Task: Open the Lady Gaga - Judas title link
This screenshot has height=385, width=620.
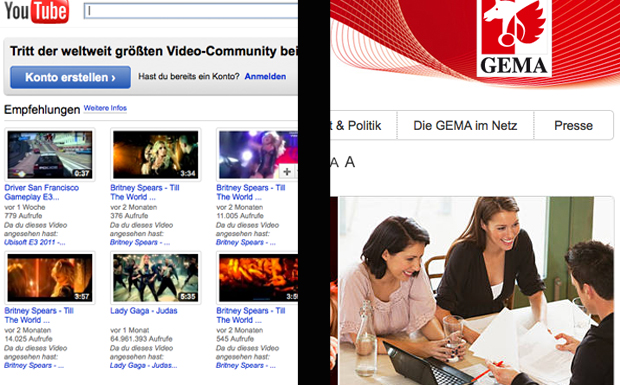Action: click(x=144, y=311)
